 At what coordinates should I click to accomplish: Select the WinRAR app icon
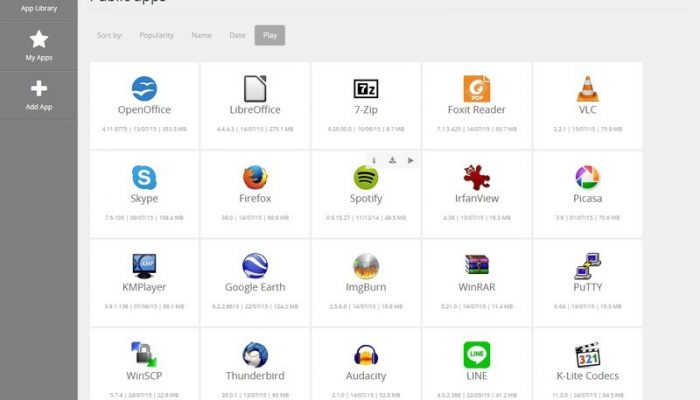tap(477, 264)
